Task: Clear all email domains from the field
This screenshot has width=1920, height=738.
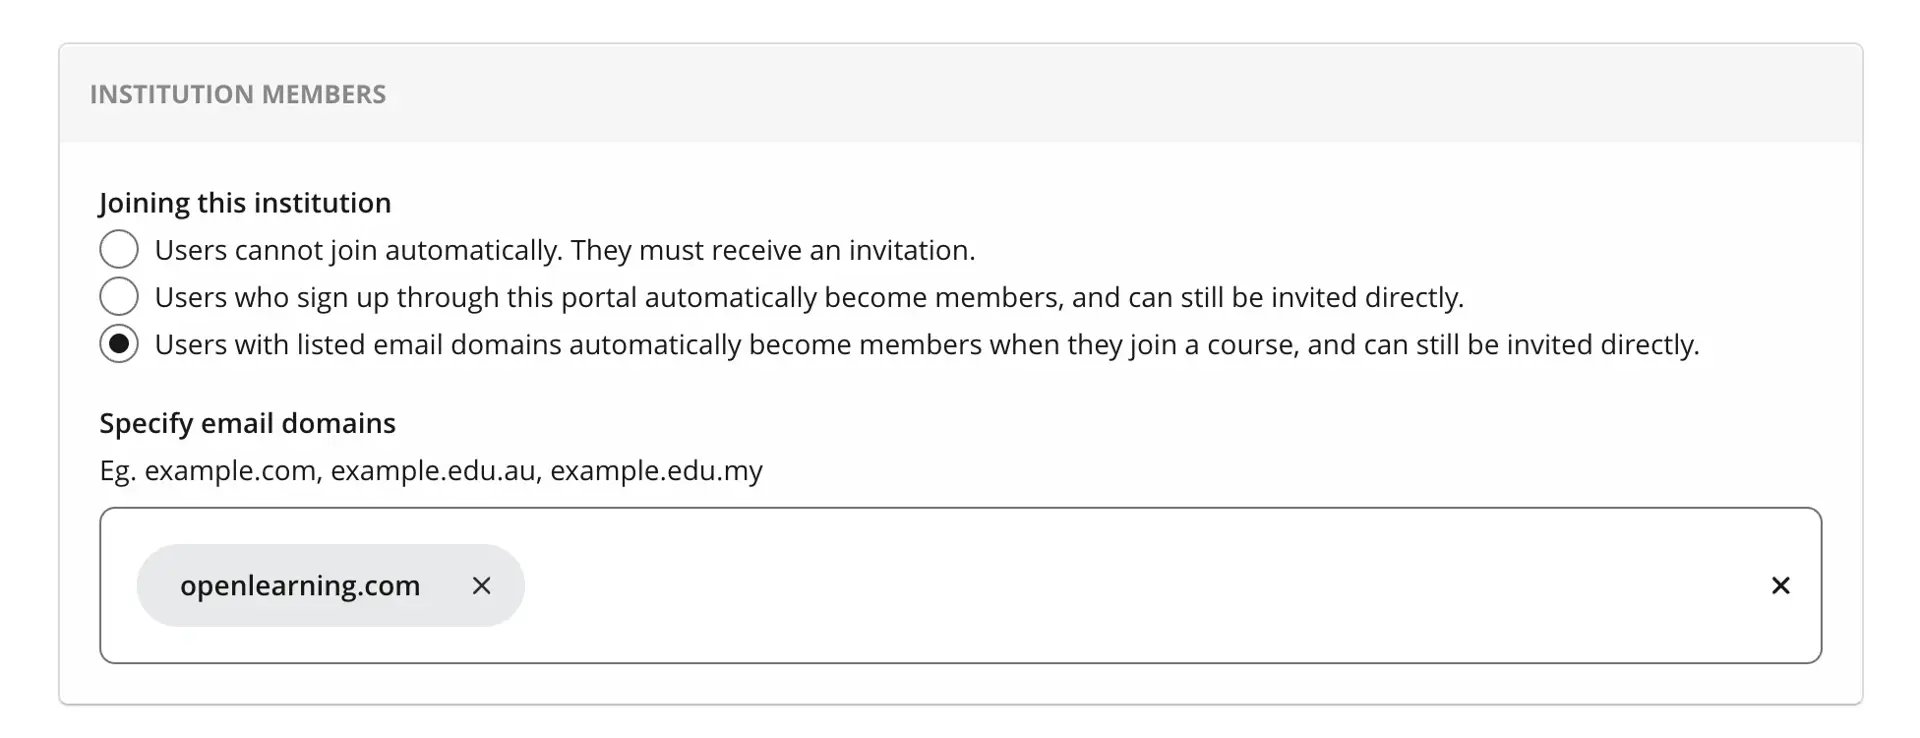Action: (1780, 586)
